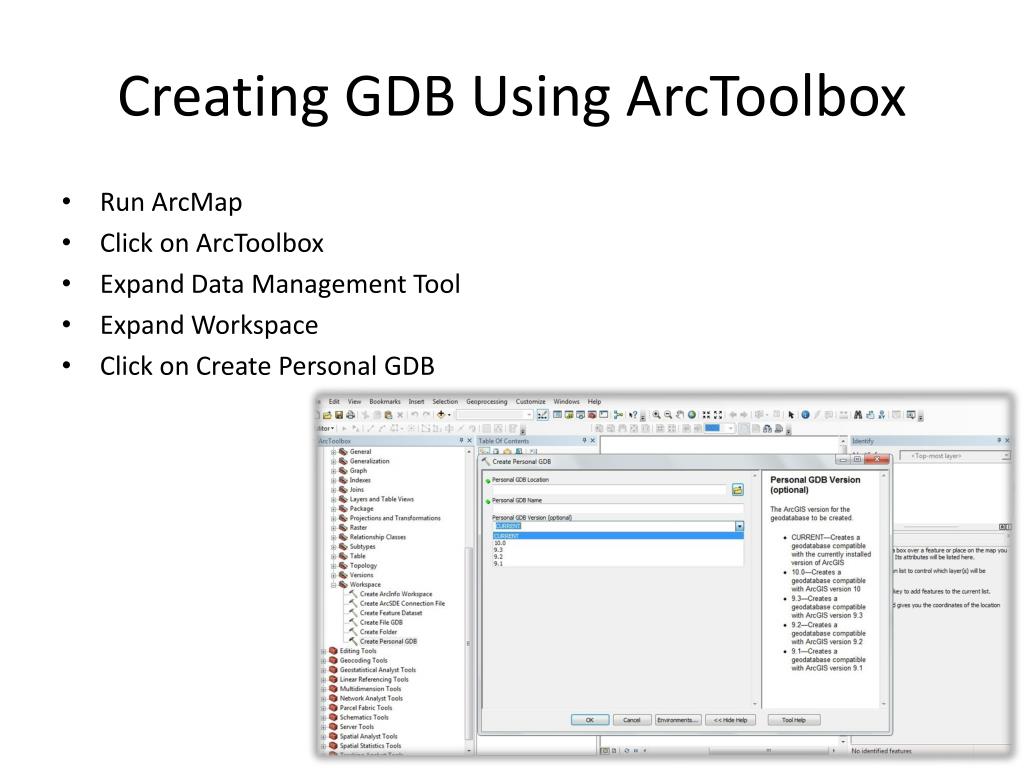
Task: Expand the Network Analyst Tools toolbox
Action: point(323,698)
